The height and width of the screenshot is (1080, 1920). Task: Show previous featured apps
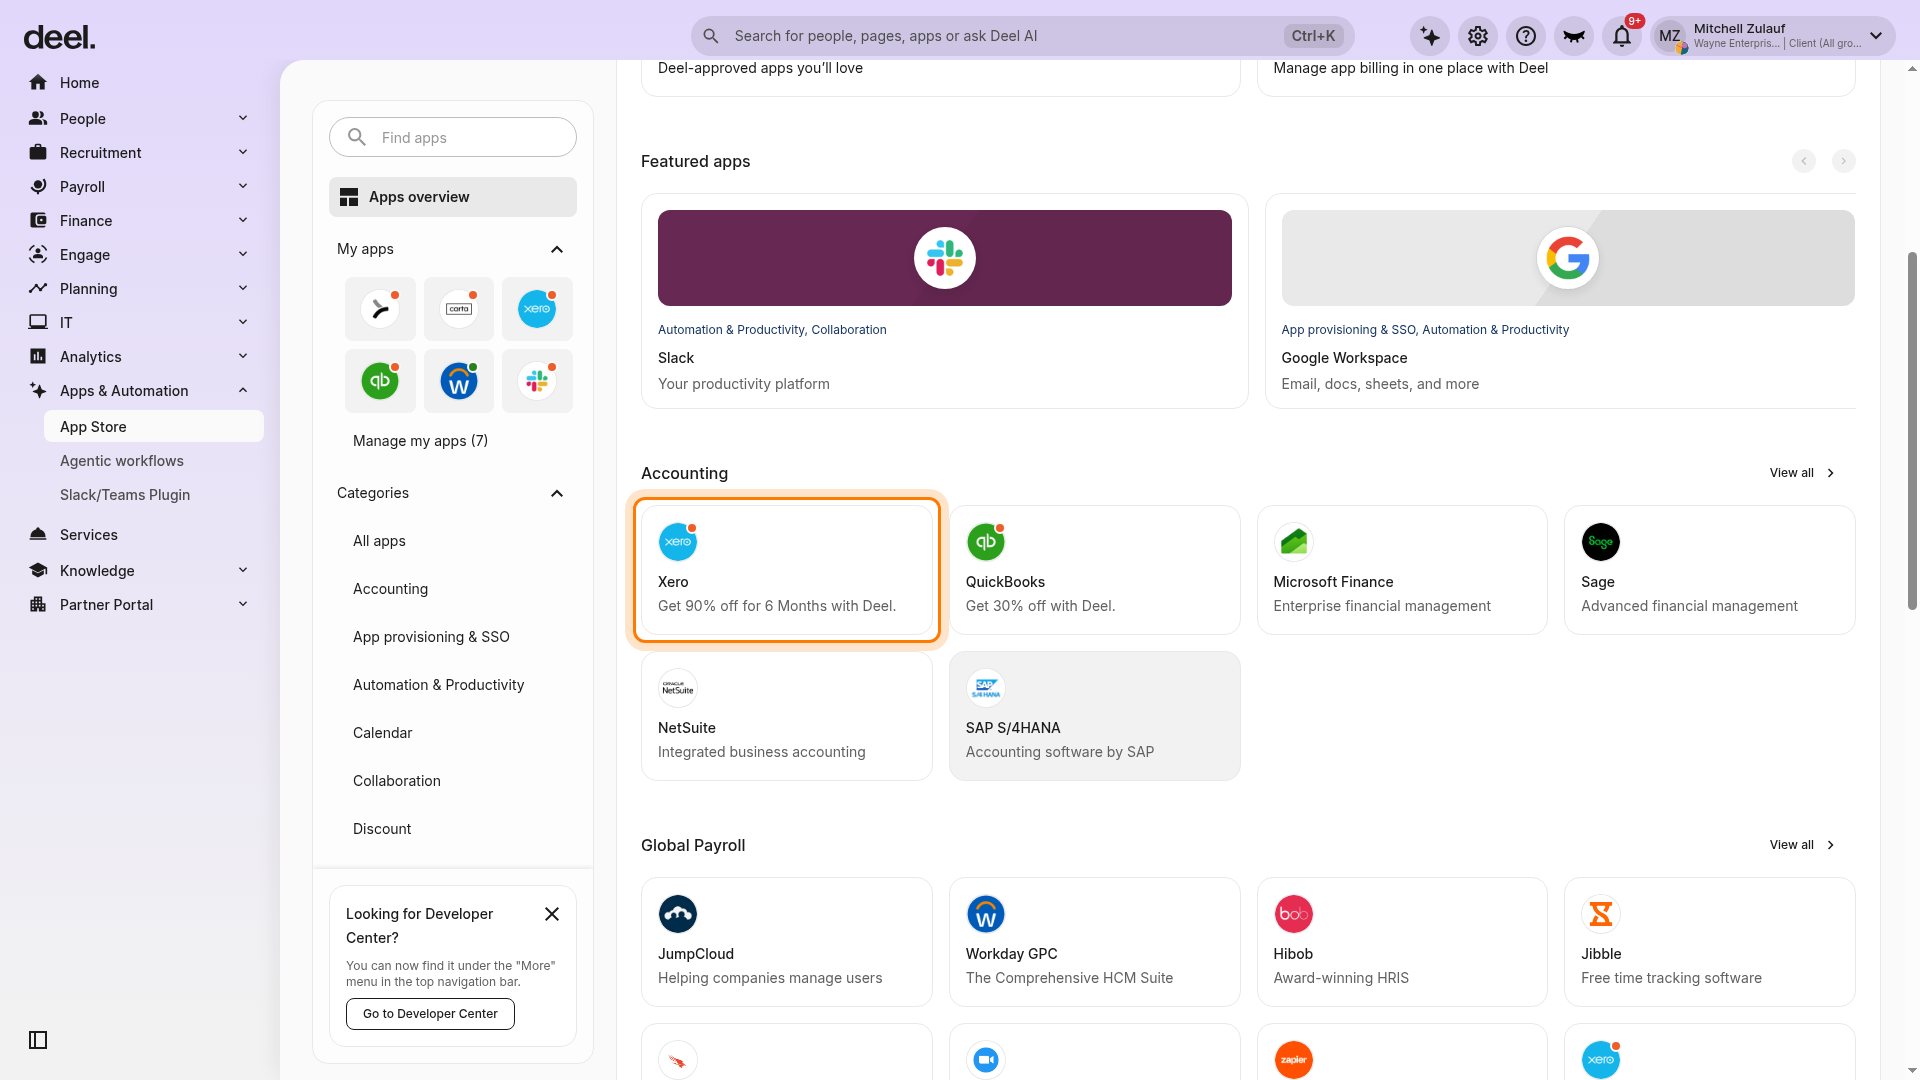click(1804, 161)
